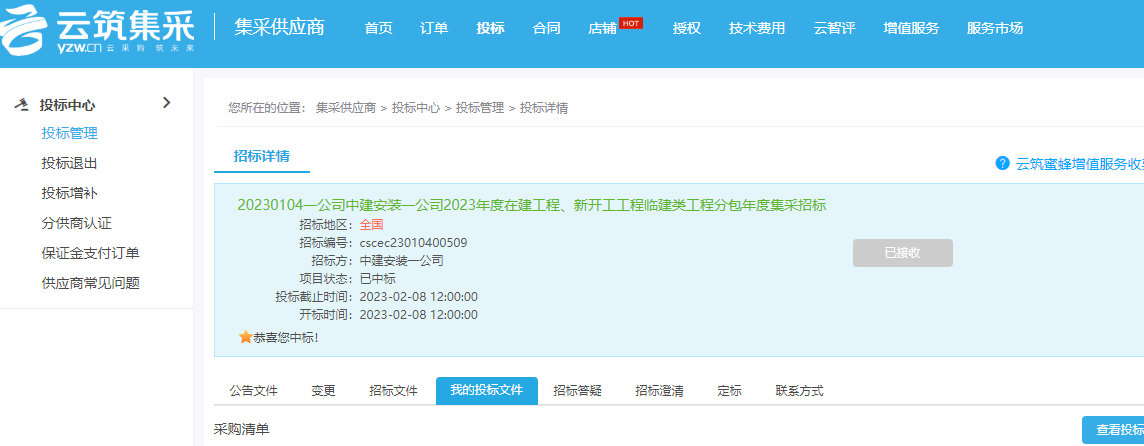This screenshot has width=1144, height=446.
Task: Click the blue help question-mark icon
Action: click(x=1002, y=163)
